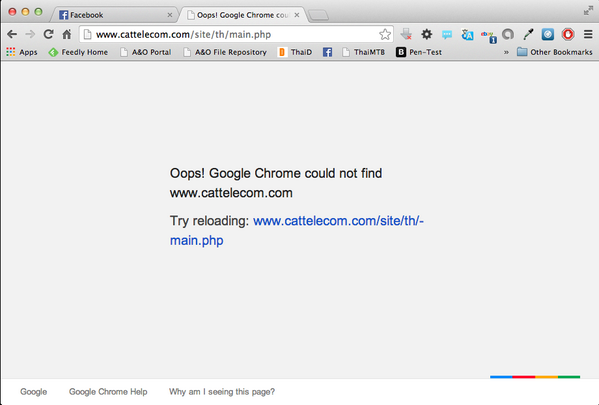This screenshot has height=405, width=599.
Task: Close the Facebook tab
Action: (170, 15)
